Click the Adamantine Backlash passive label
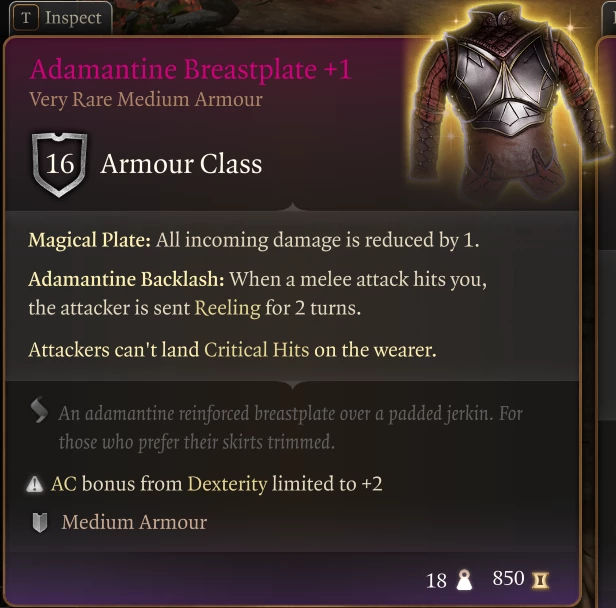616x608 pixels. 126,279
